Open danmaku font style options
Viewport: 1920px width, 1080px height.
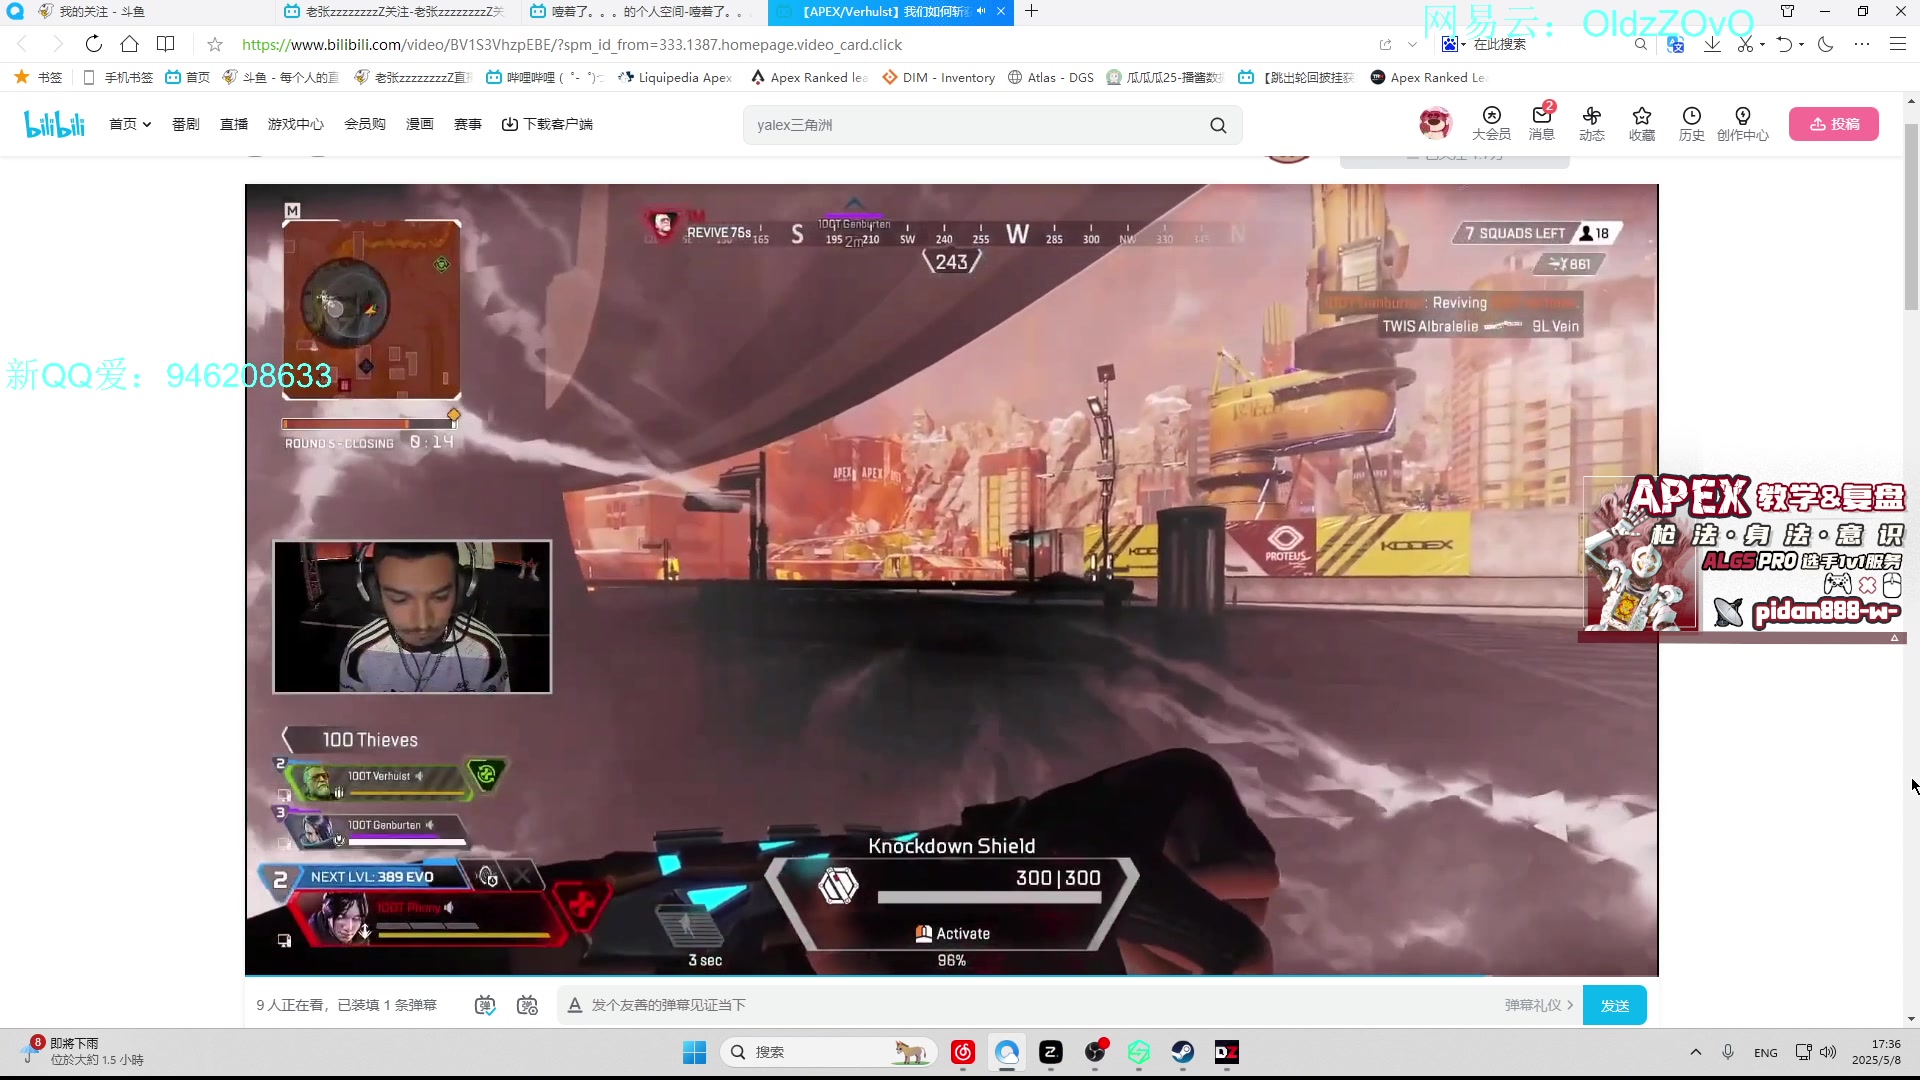[x=575, y=1005]
